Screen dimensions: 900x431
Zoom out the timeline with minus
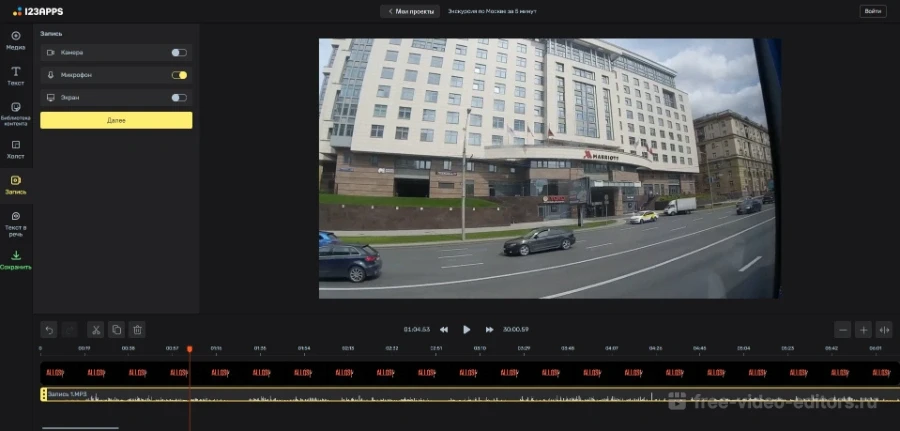(843, 329)
